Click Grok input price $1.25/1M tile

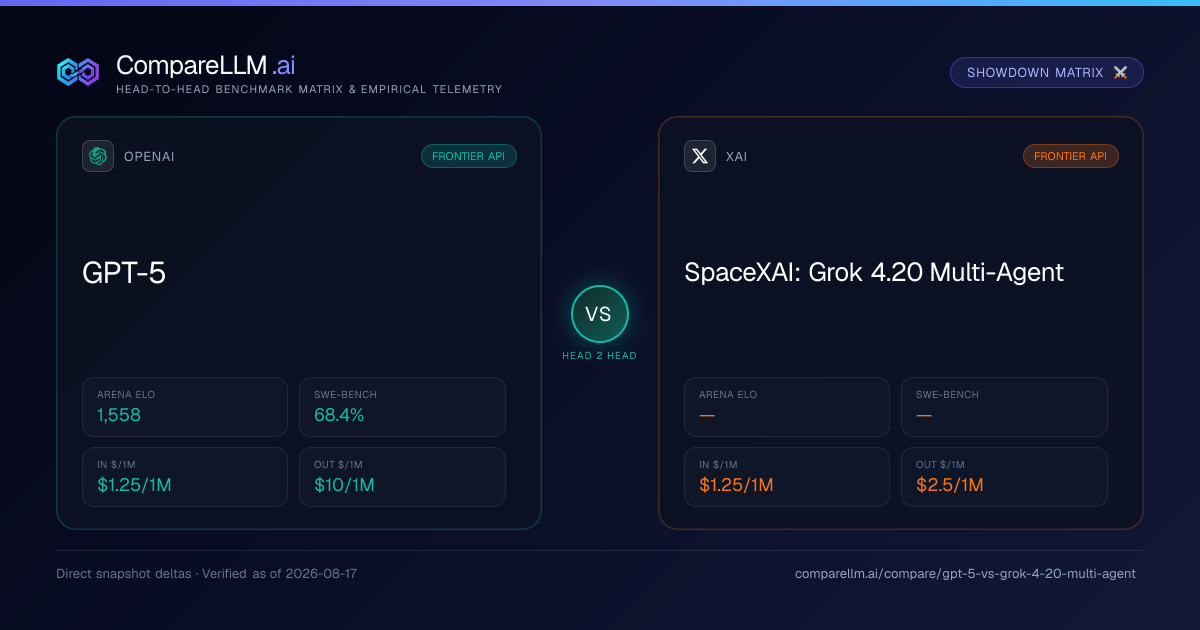coord(787,477)
